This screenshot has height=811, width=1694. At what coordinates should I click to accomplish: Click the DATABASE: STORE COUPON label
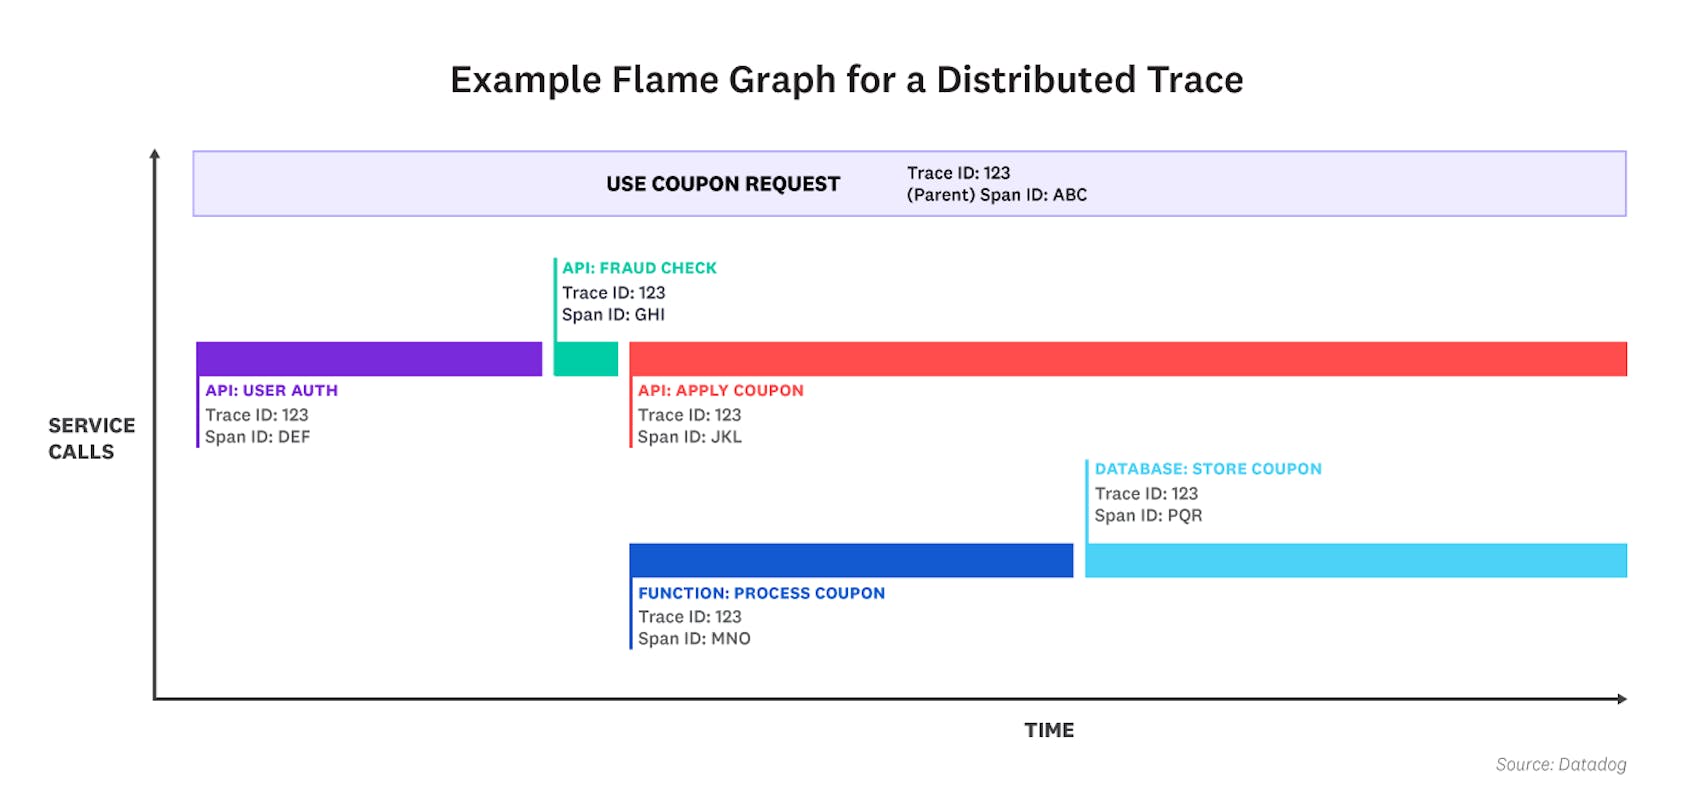1208,469
